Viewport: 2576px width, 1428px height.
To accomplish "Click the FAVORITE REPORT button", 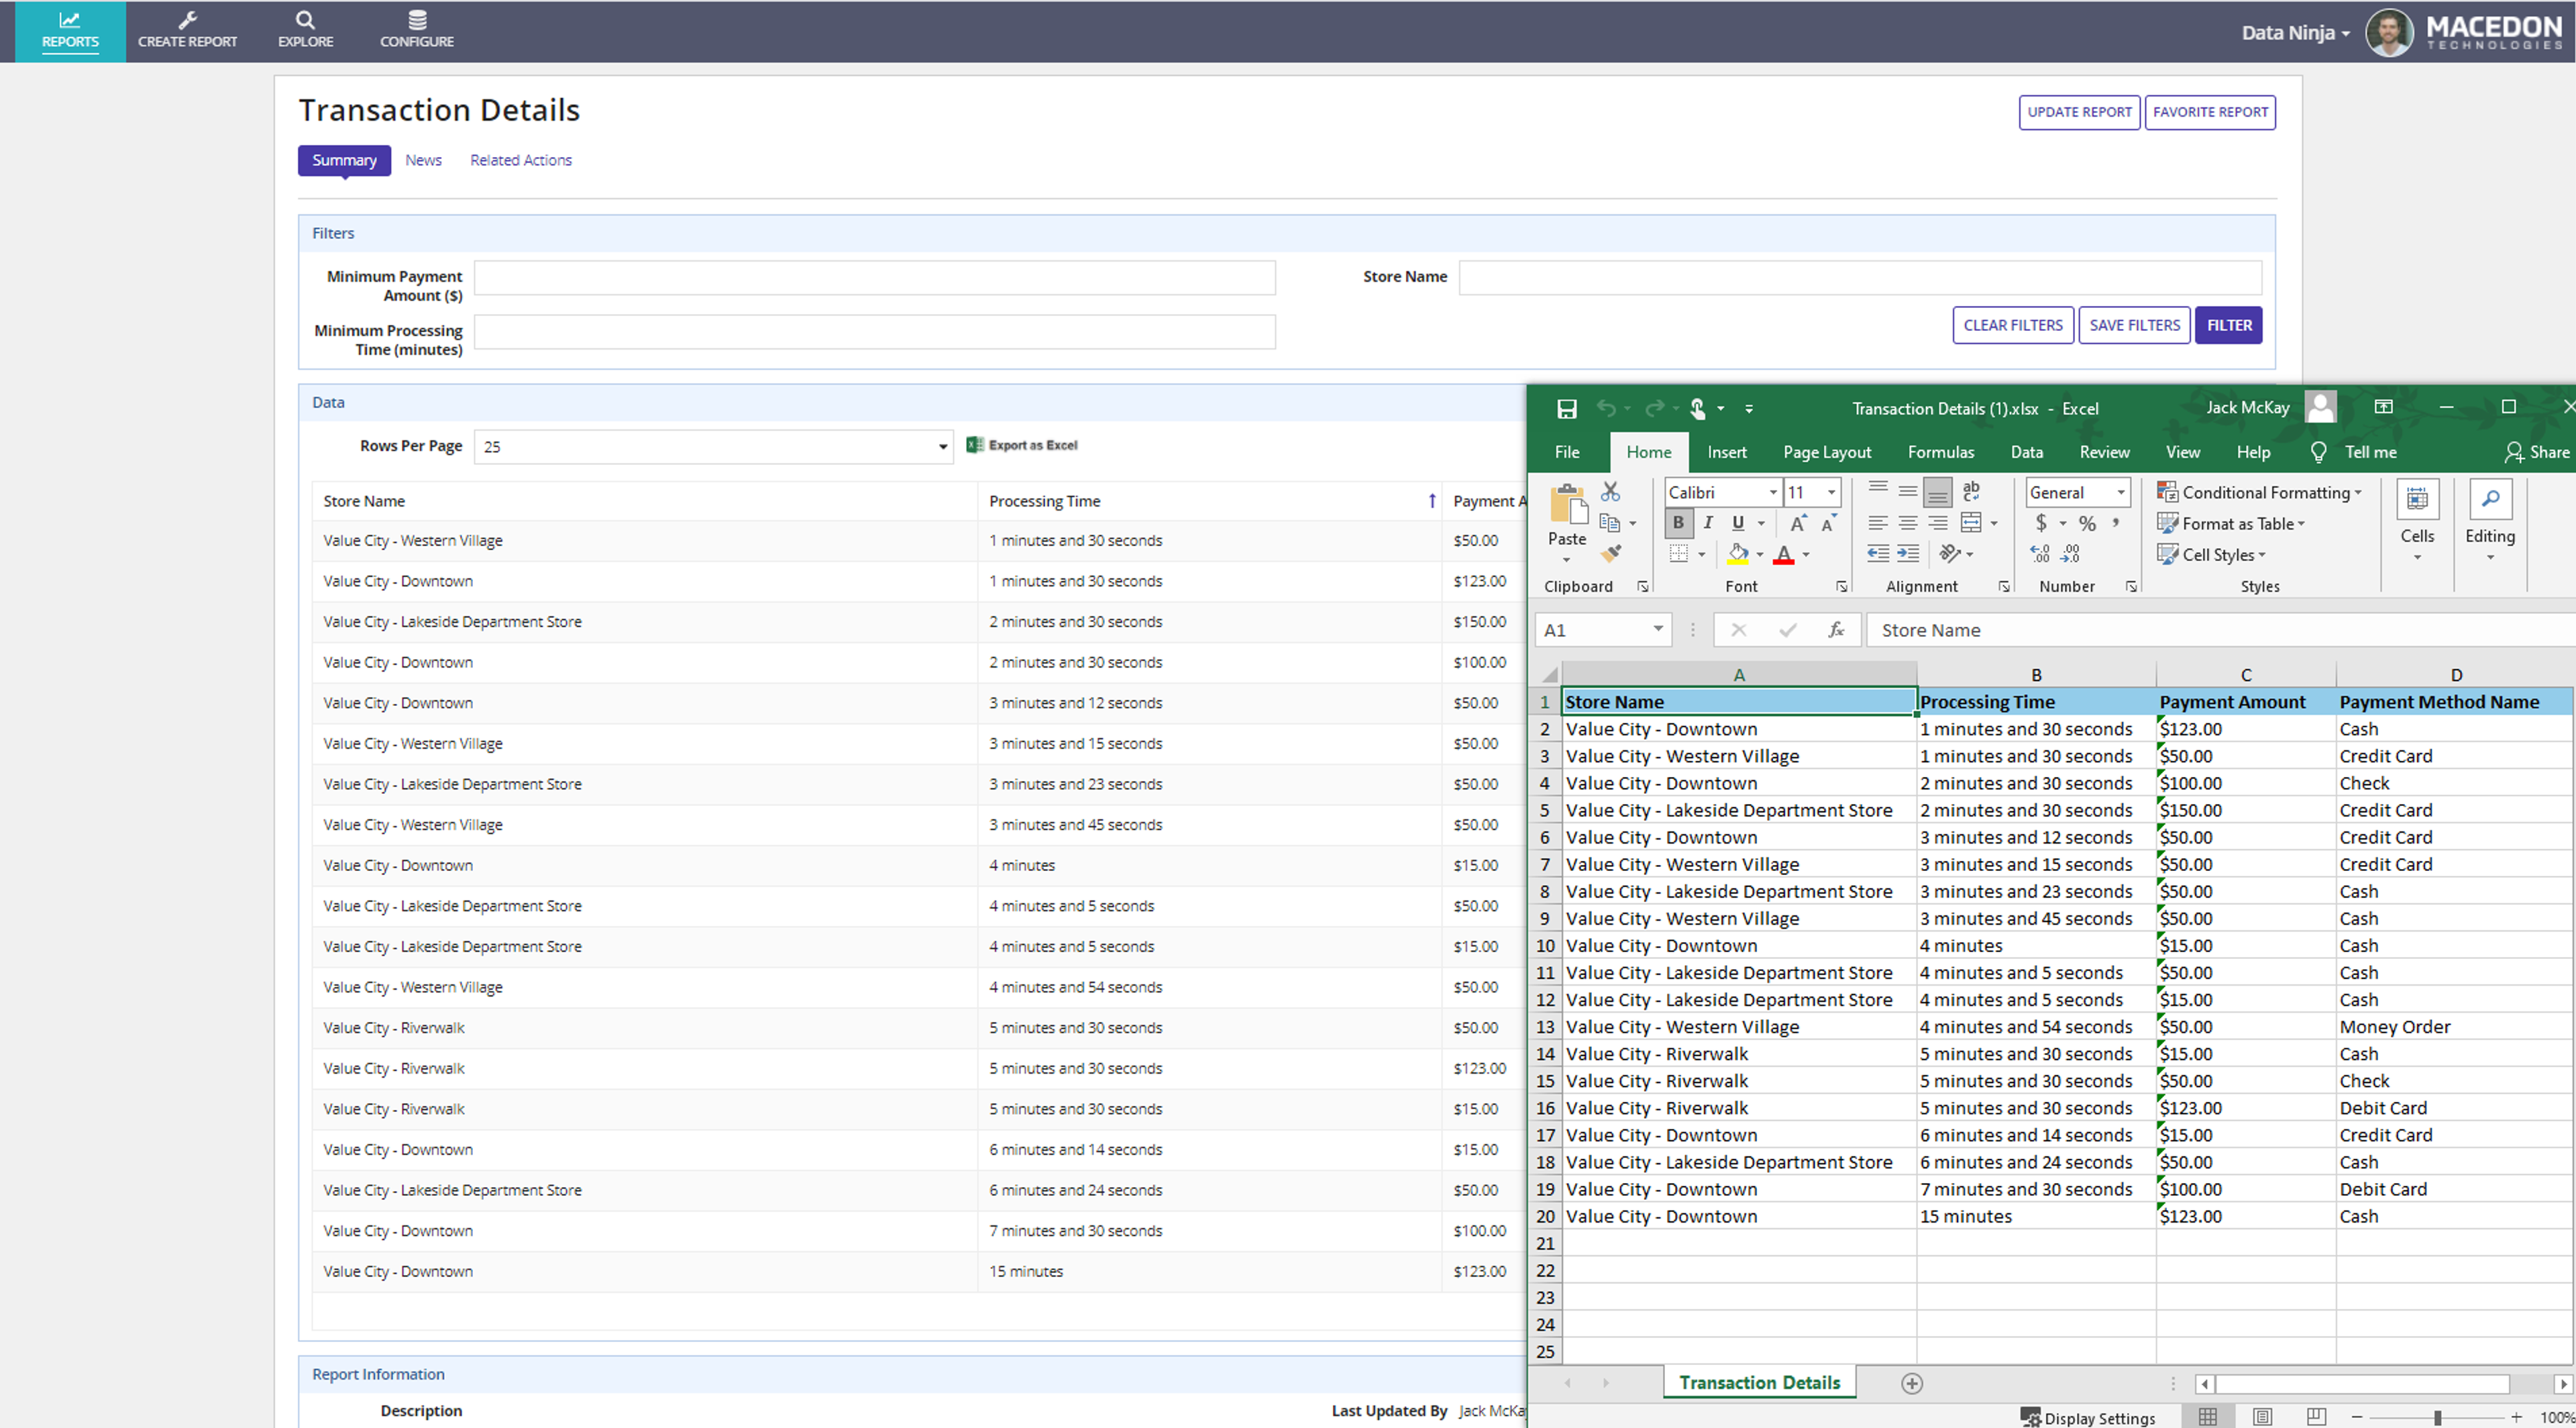I will (2210, 112).
